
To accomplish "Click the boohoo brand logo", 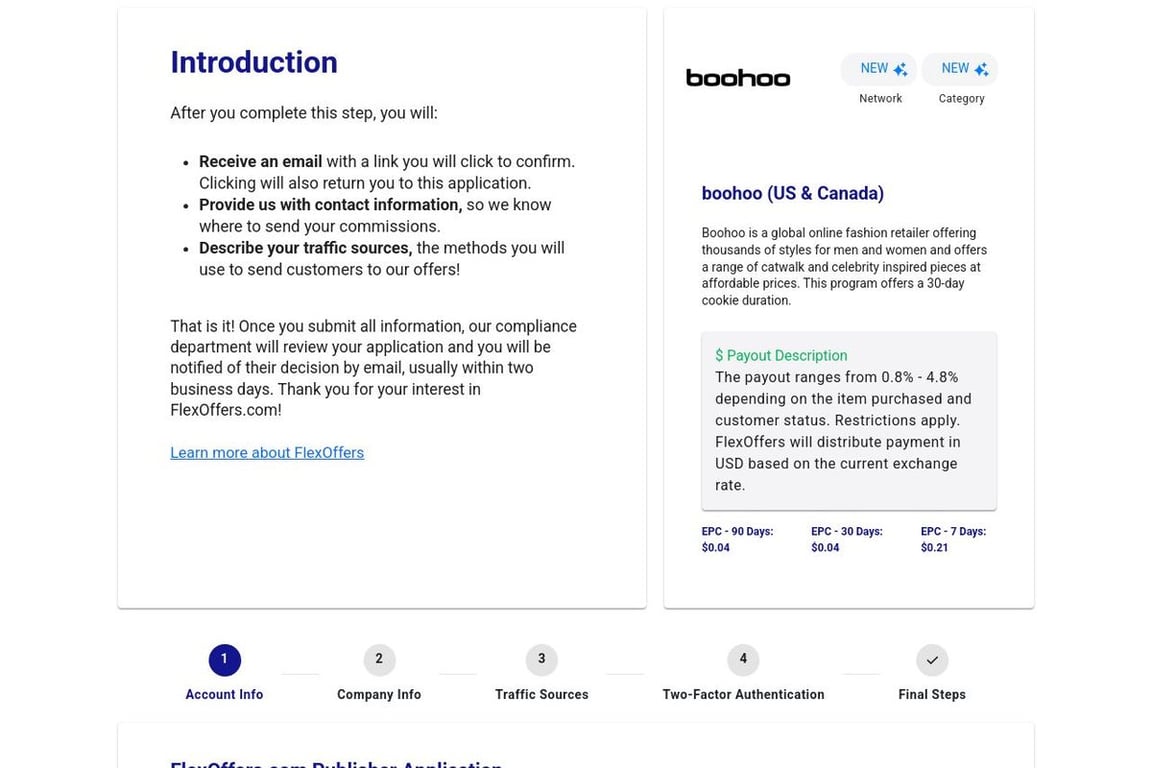I will click(x=738, y=78).
